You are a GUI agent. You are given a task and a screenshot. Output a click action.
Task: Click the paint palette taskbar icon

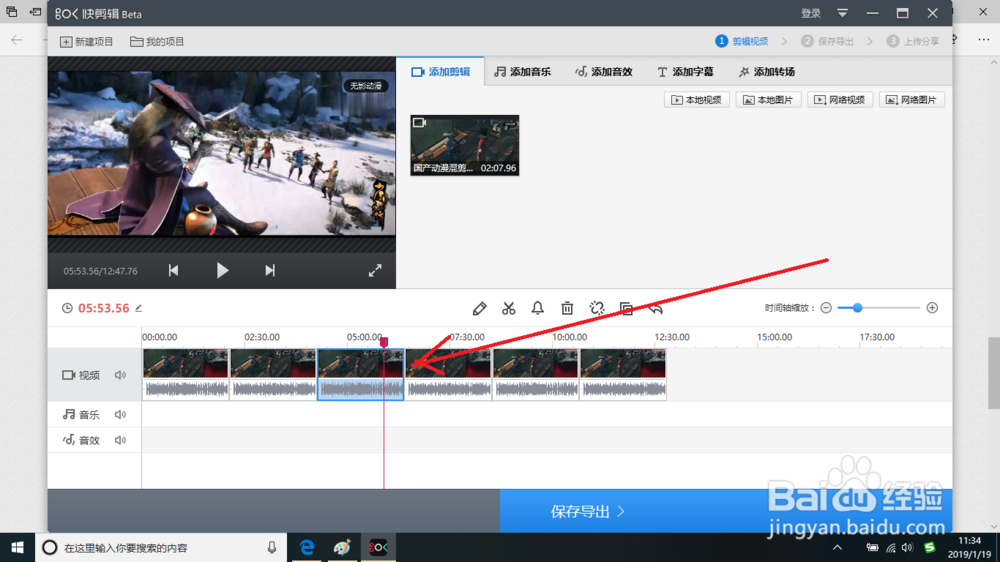tap(342, 547)
